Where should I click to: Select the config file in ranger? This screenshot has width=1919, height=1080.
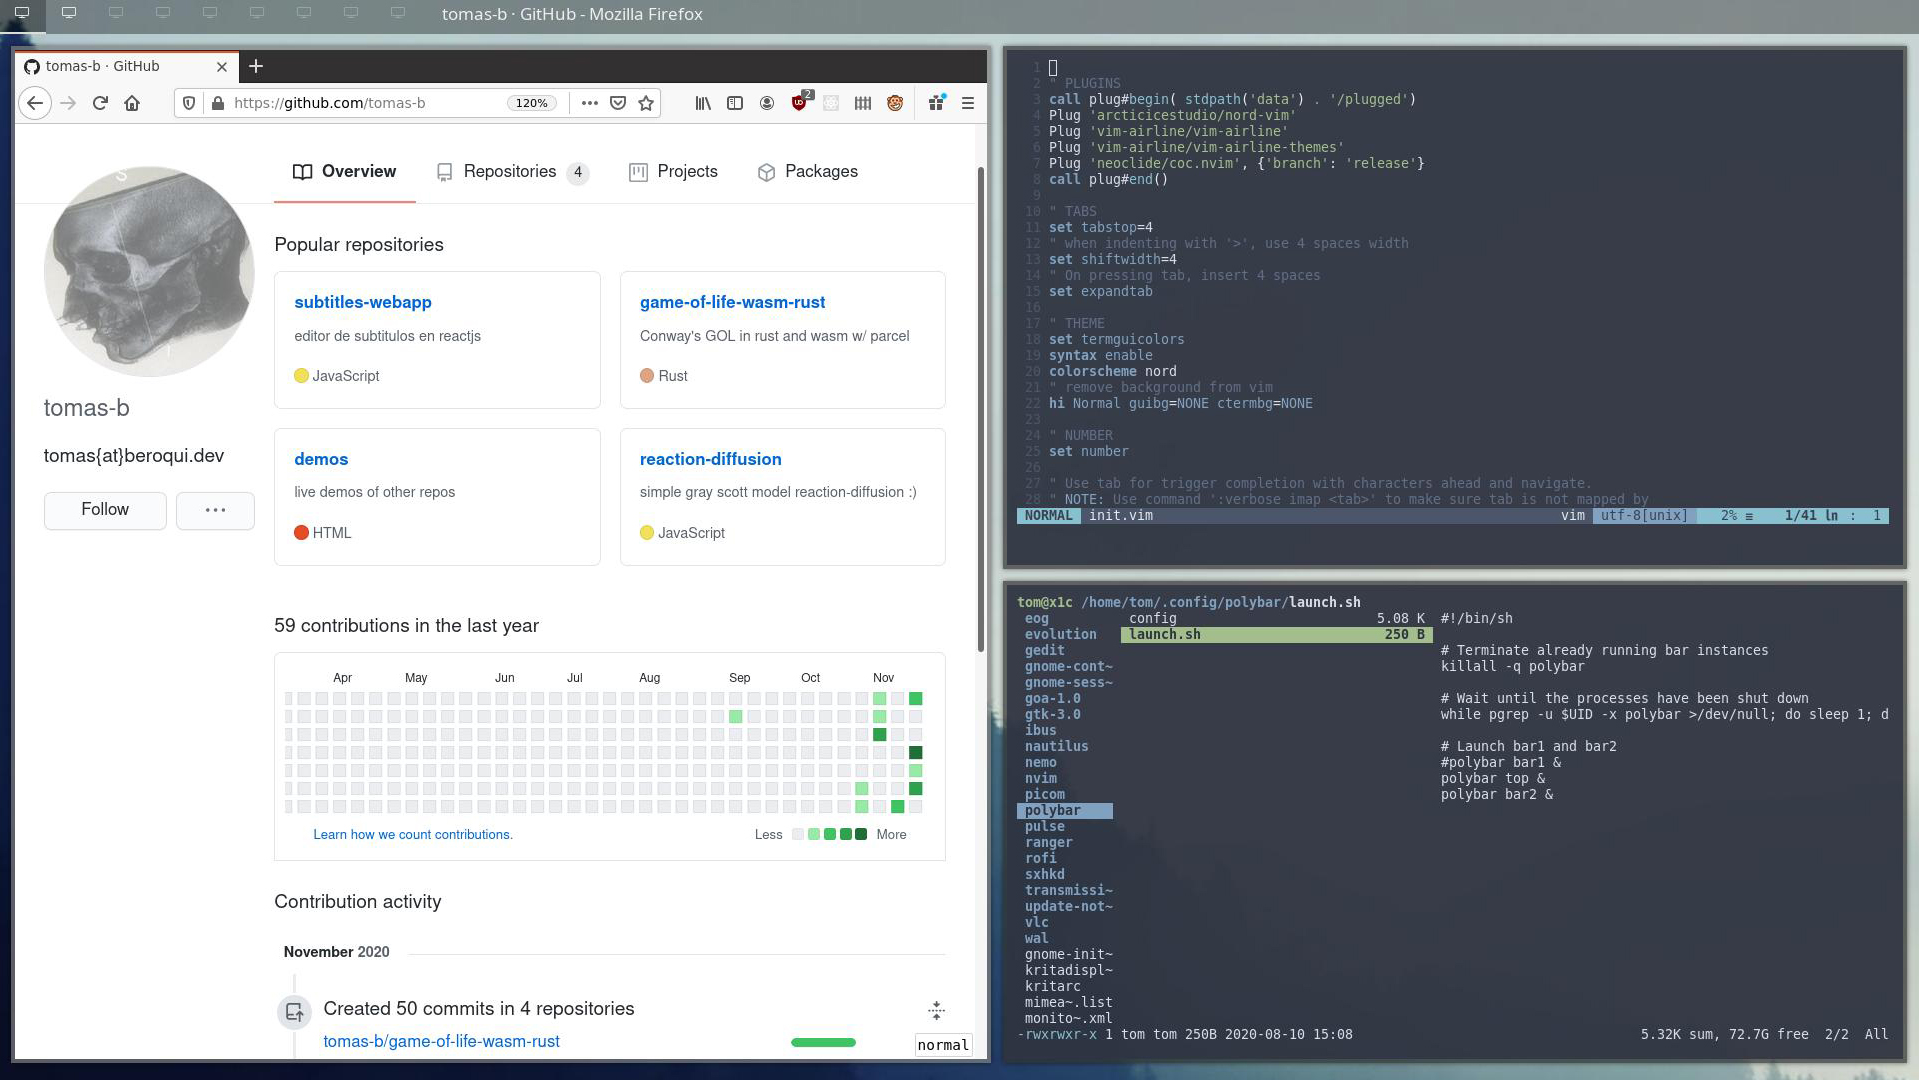pos(1277,619)
